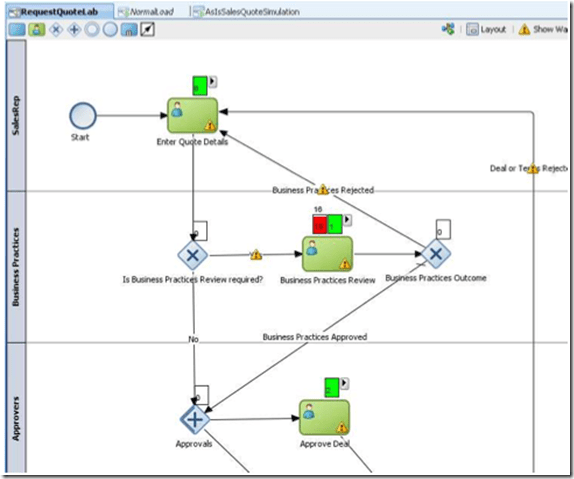Image resolution: width=574 pixels, height=479 pixels.
Task: Select the Approve Deal task node
Action: (325, 417)
